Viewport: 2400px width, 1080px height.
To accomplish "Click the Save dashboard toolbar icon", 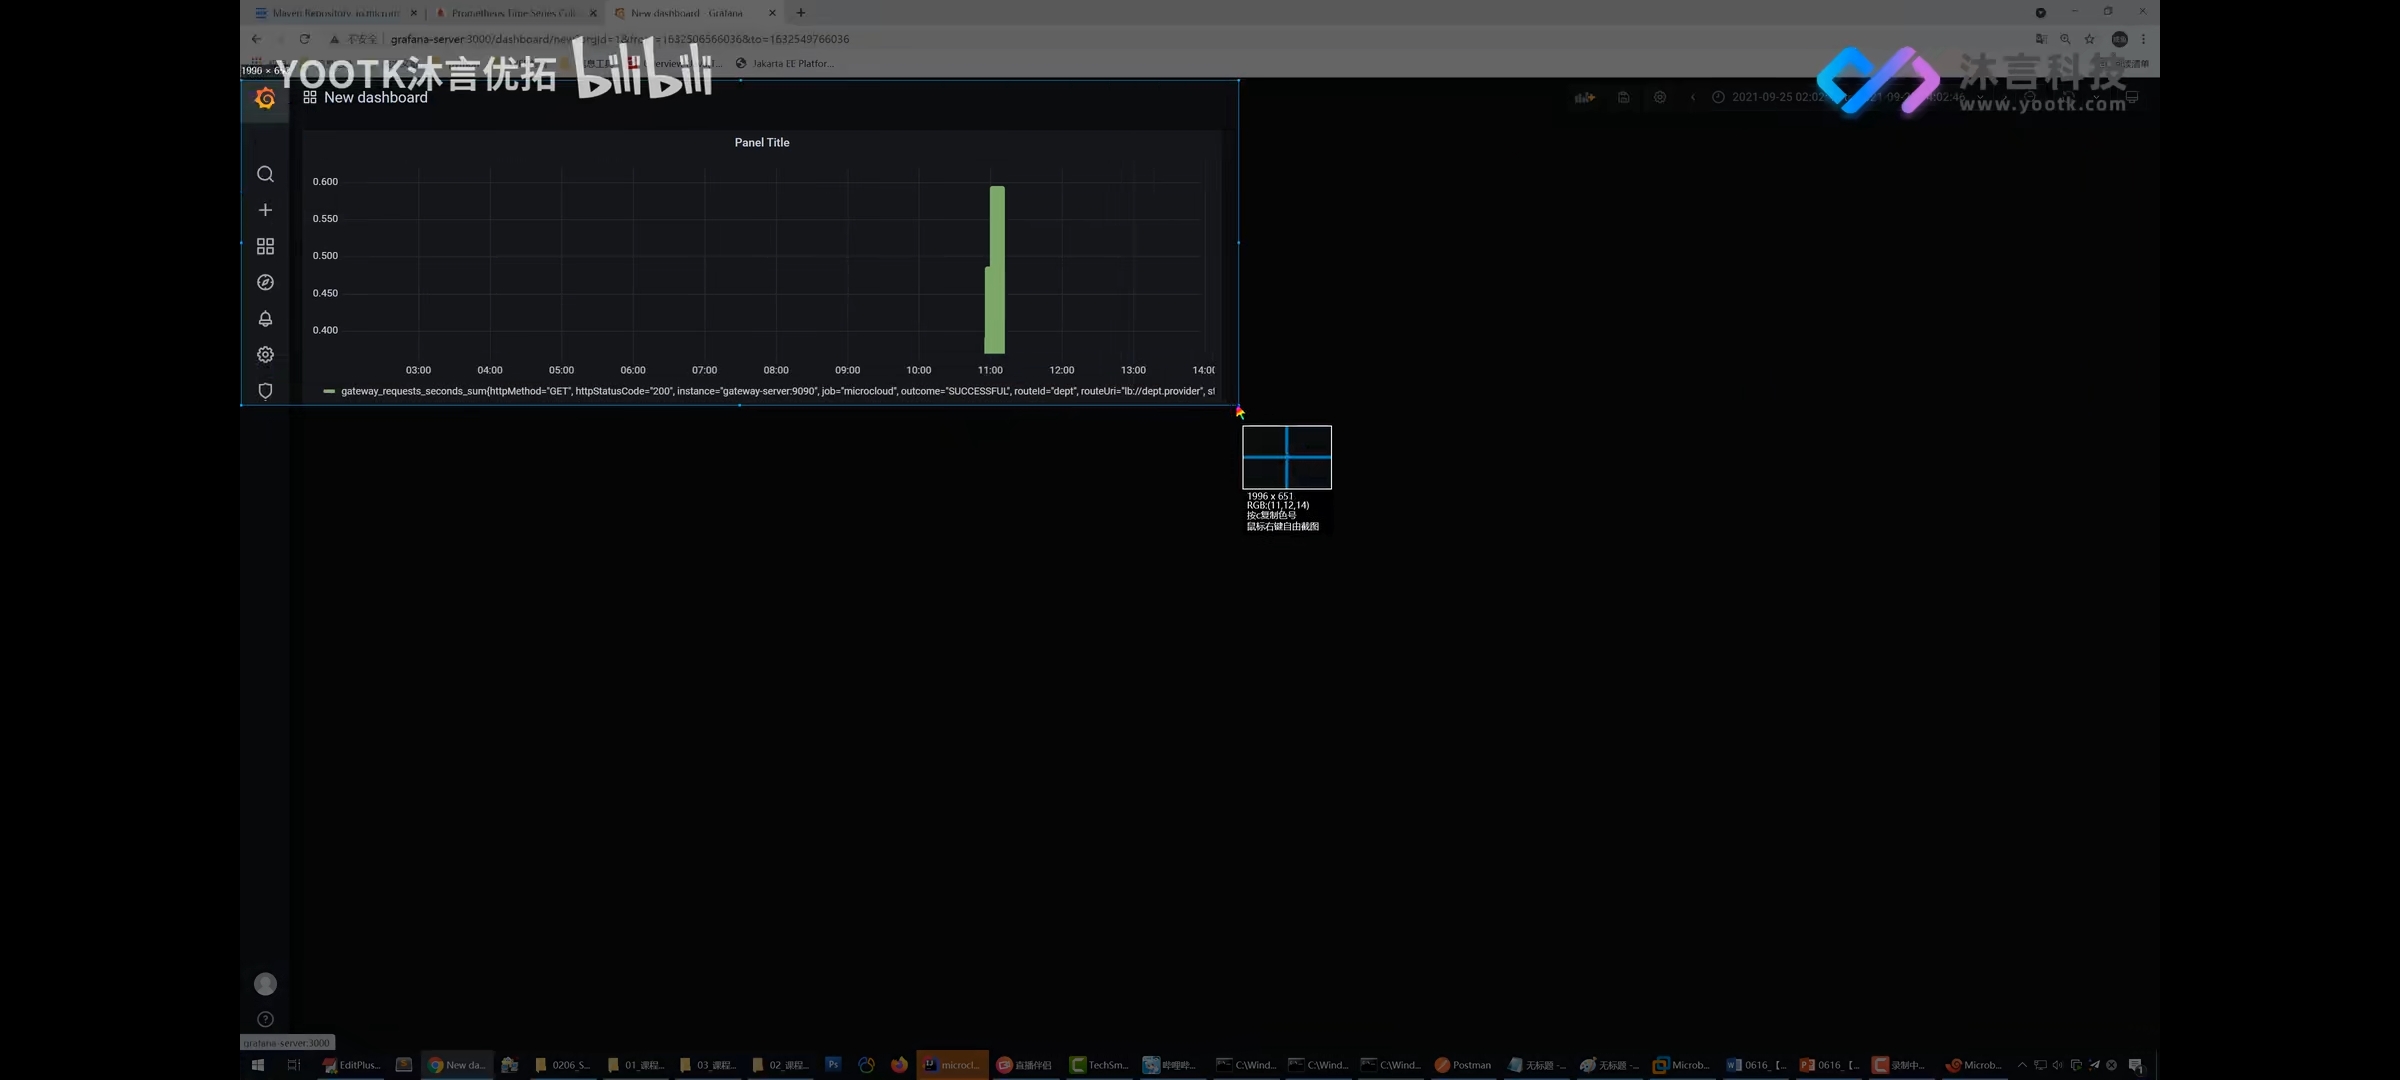I will (x=1623, y=97).
